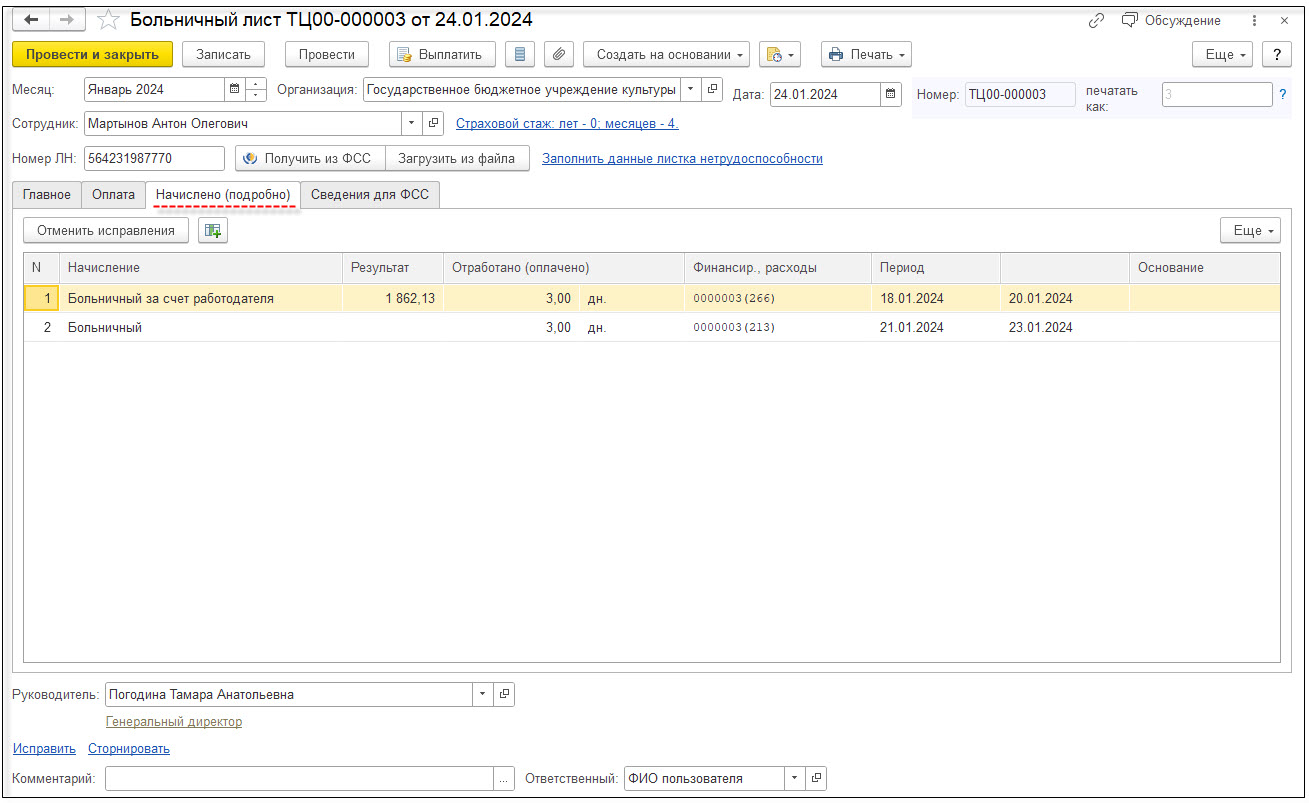Open help with the question mark button
The width and height of the screenshot is (1309, 803).
pos(1277,54)
